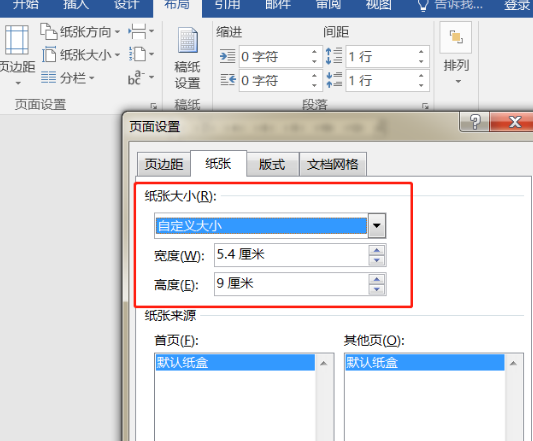Click the spacing before icon
The width and height of the screenshot is (533, 441).
(334, 56)
